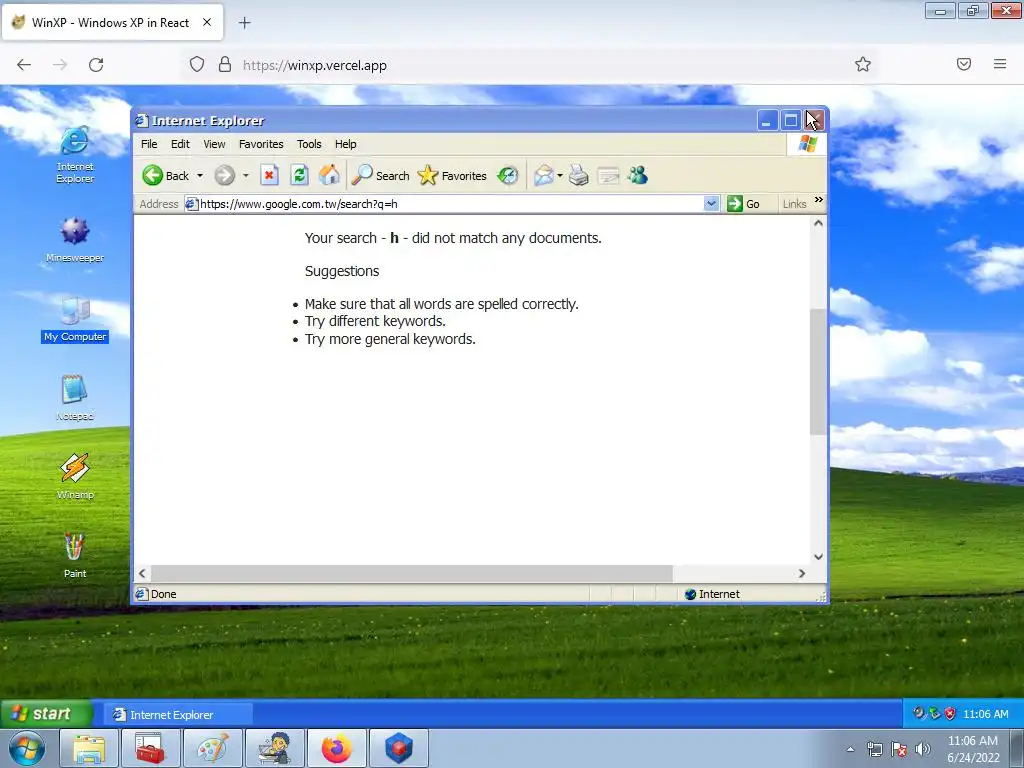Open the File menu in Internet Explorer
This screenshot has width=1024, height=768.
(x=149, y=144)
